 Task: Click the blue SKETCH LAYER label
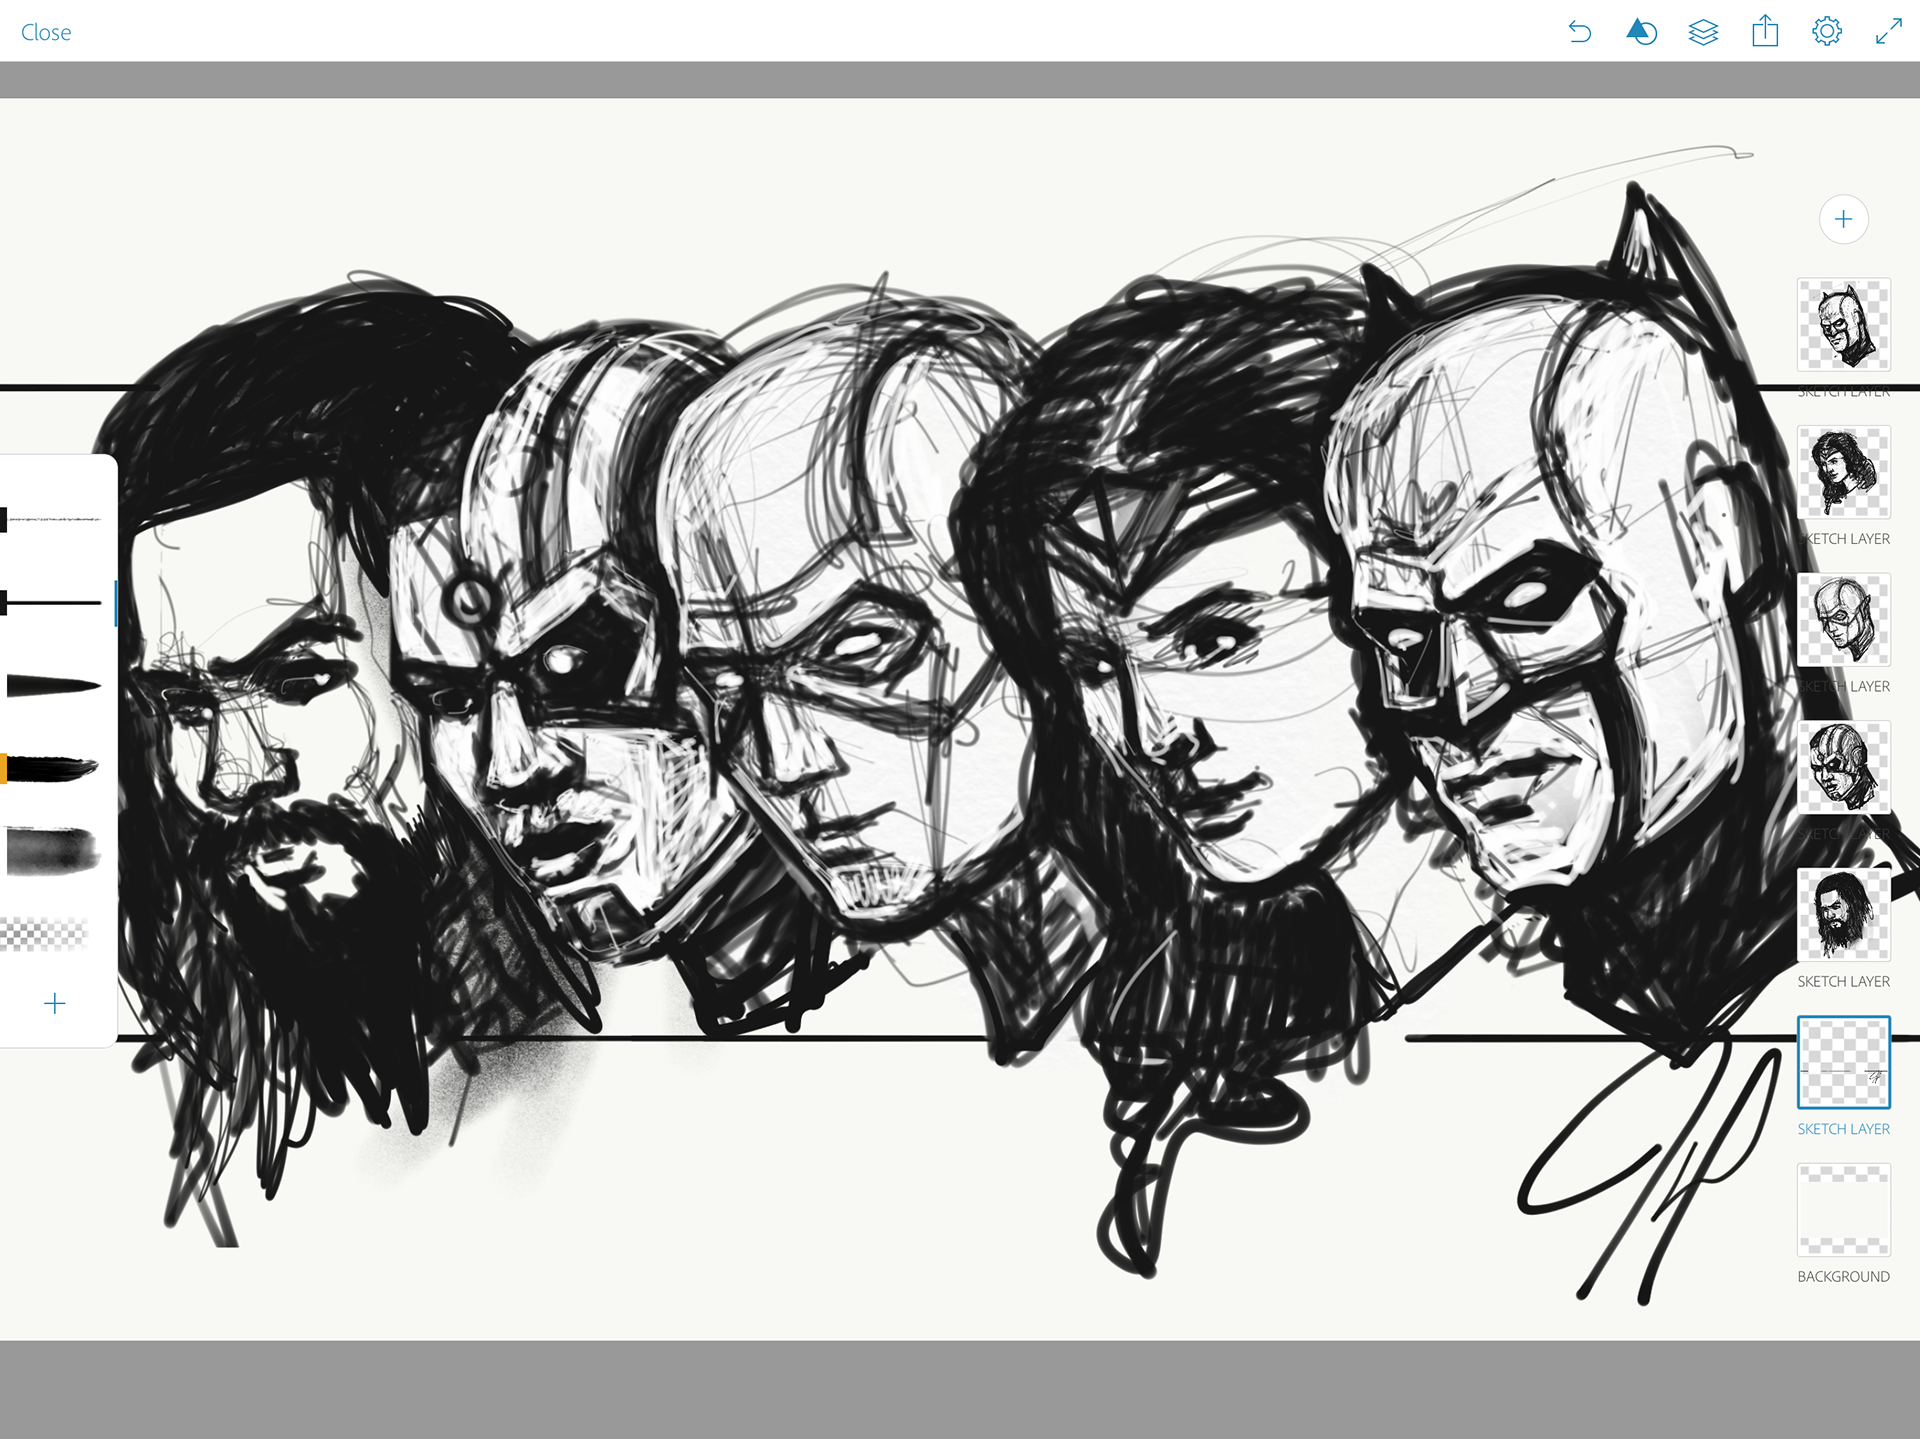1843,1129
